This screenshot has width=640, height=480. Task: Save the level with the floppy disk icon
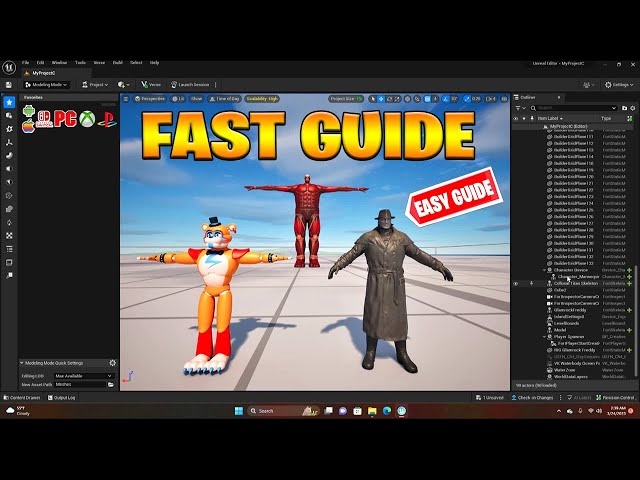tap(9, 85)
